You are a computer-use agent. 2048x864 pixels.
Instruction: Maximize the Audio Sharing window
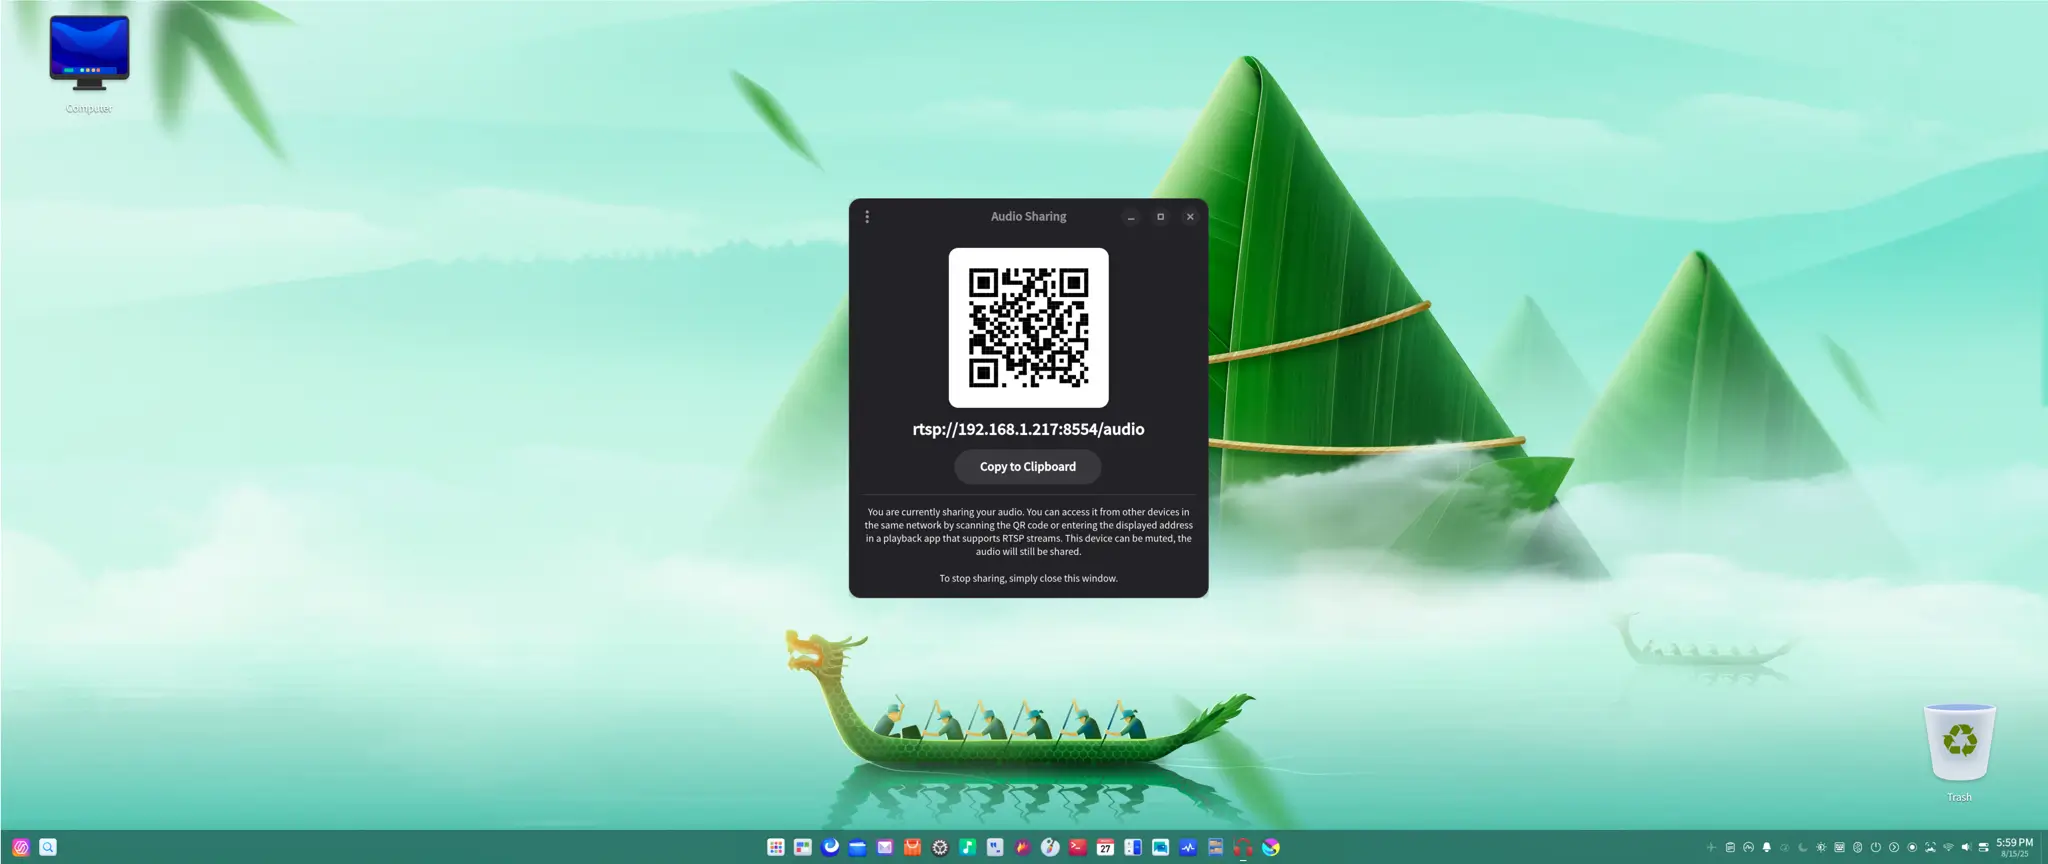point(1160,217)
